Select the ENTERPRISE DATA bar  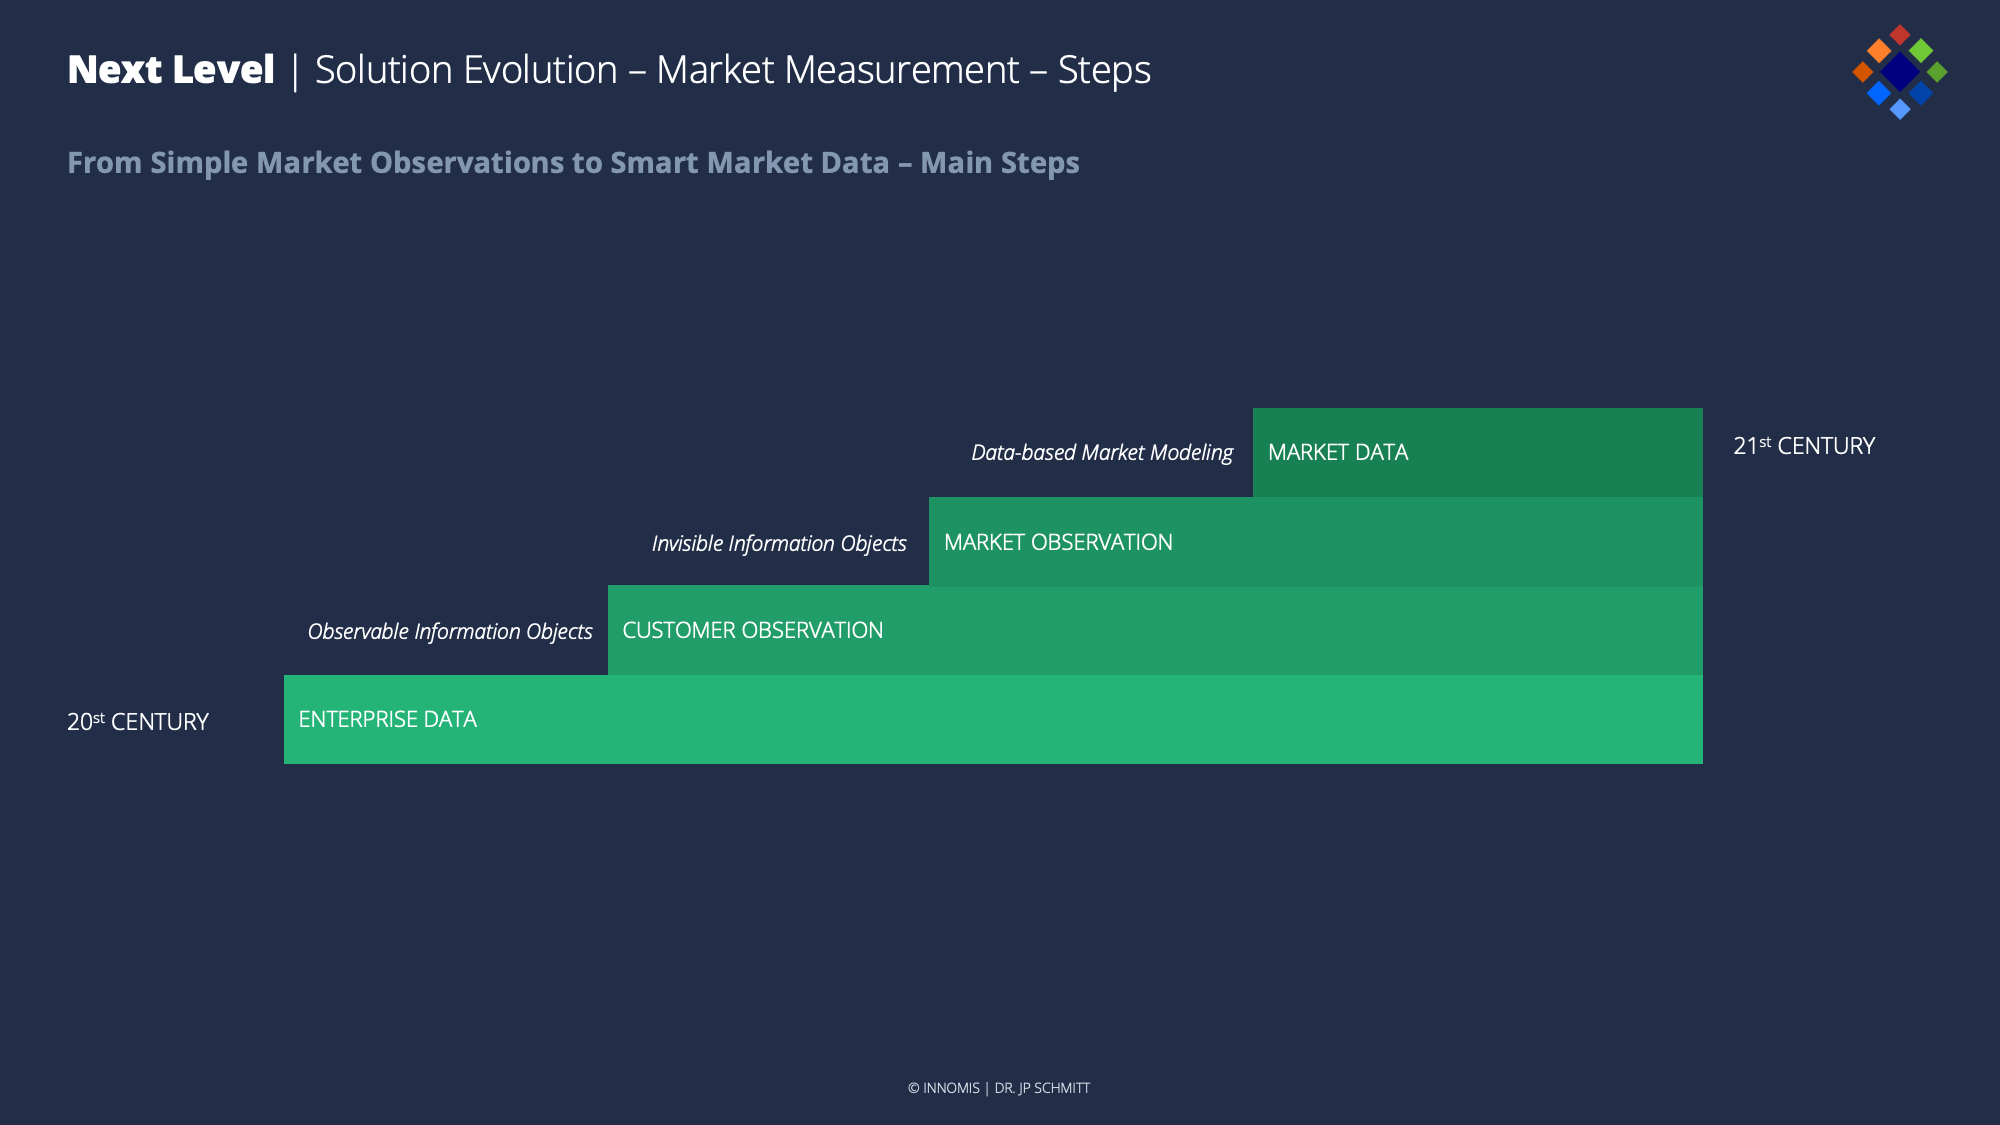tap(993, 719)
